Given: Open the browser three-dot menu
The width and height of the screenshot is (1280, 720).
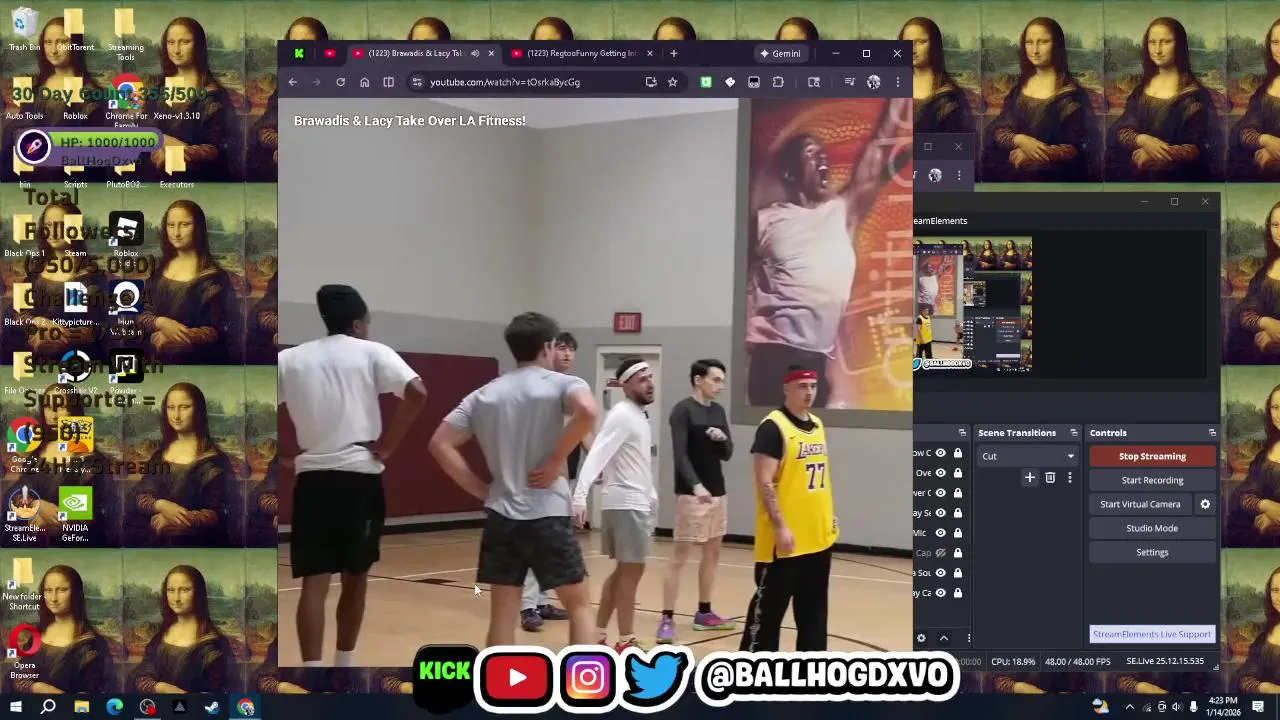Looking at the screenshot, I should (897, 82).
